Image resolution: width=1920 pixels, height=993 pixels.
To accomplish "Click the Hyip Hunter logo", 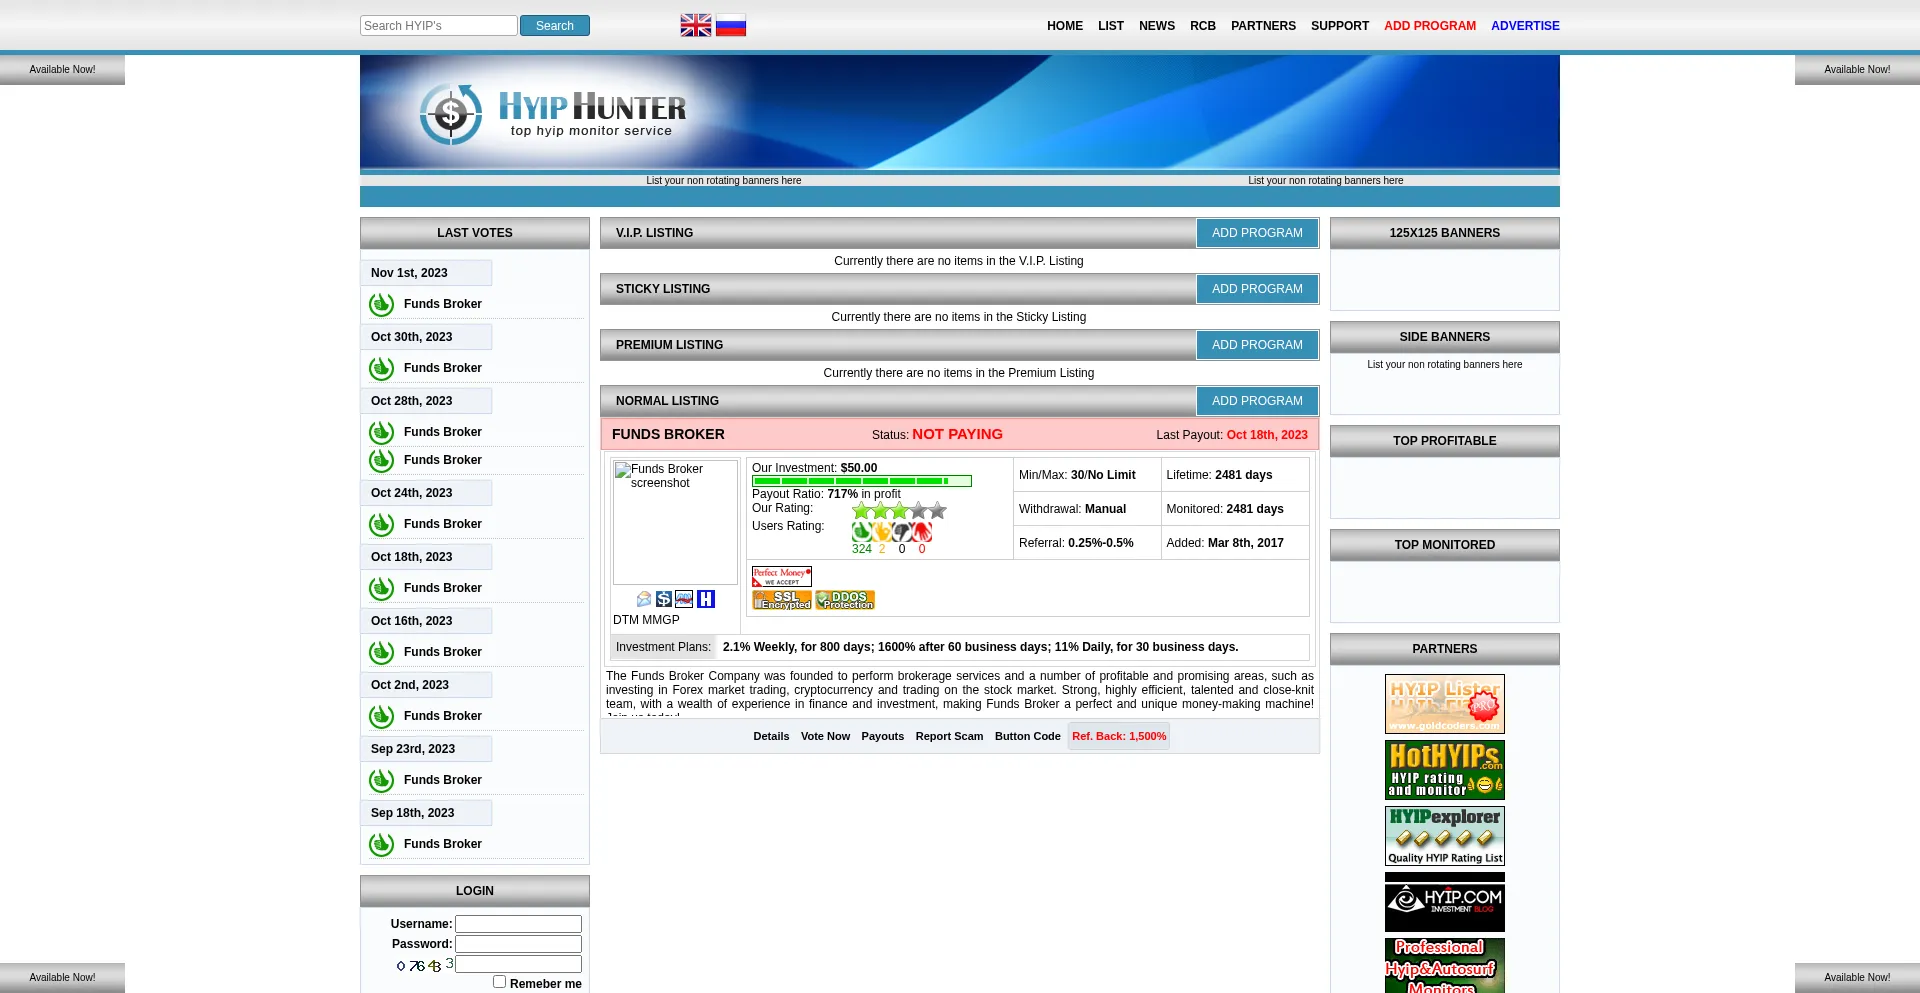I will 553,115.
